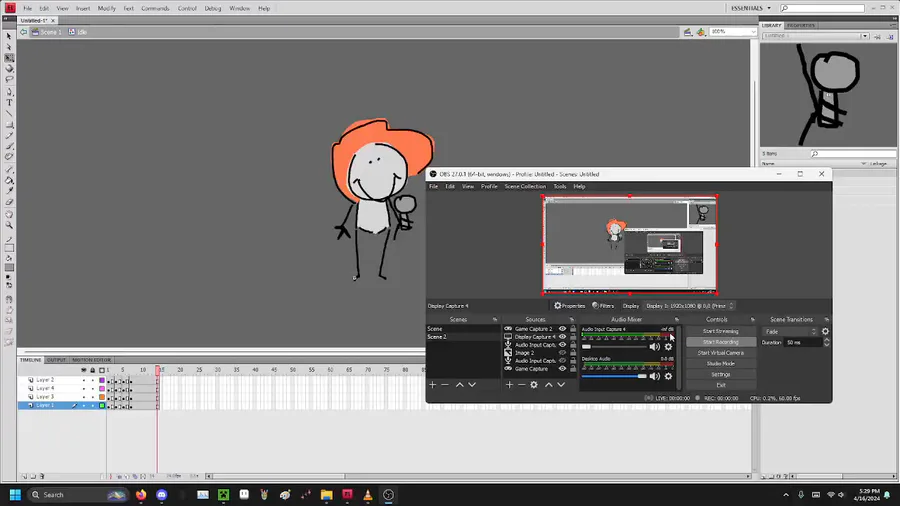
Task: Open the Modify menu in Flash
Action: click(107, 9)
